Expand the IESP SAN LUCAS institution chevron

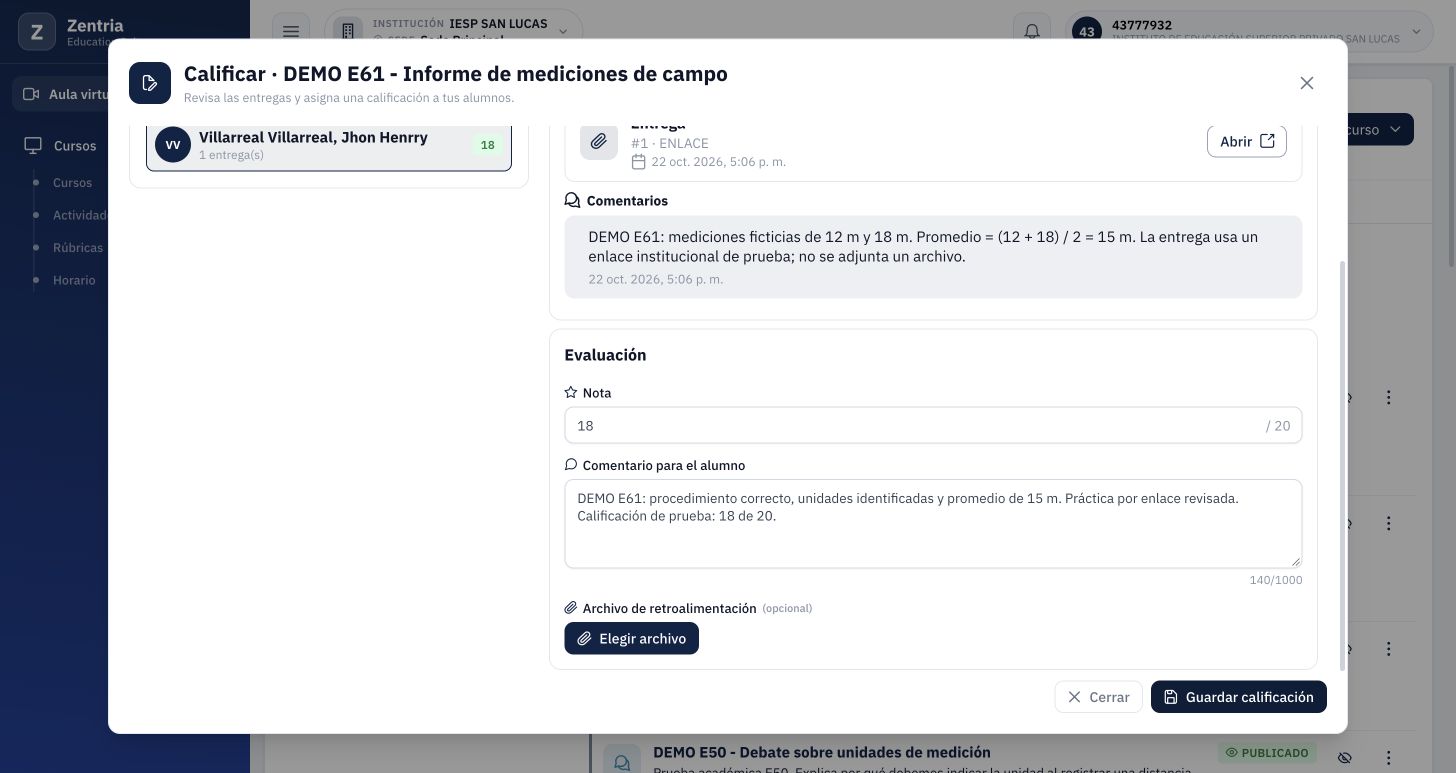click(x=562, y=32)
